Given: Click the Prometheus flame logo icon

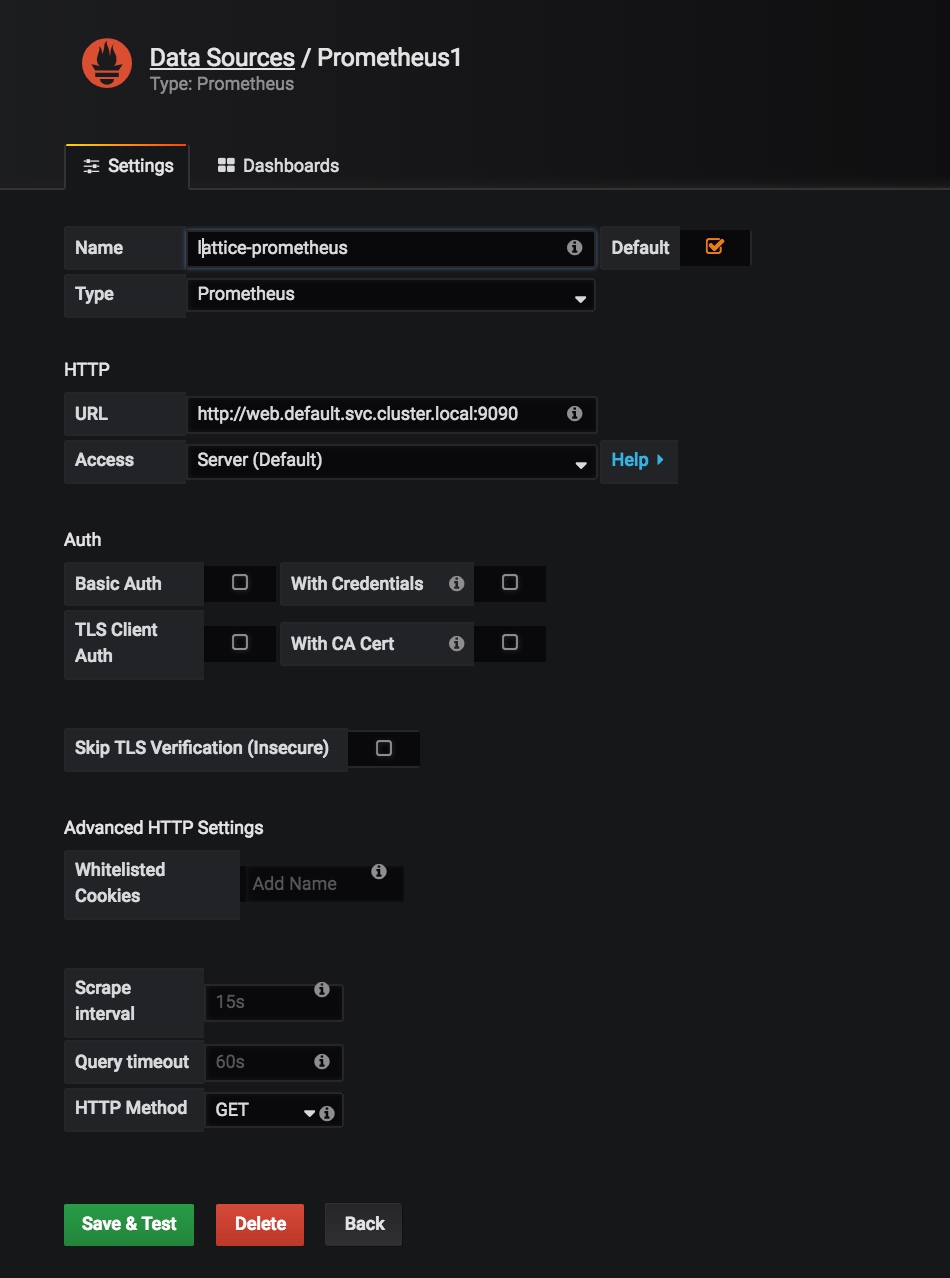Looking at the screenshot, I should [x=107, y=62].
